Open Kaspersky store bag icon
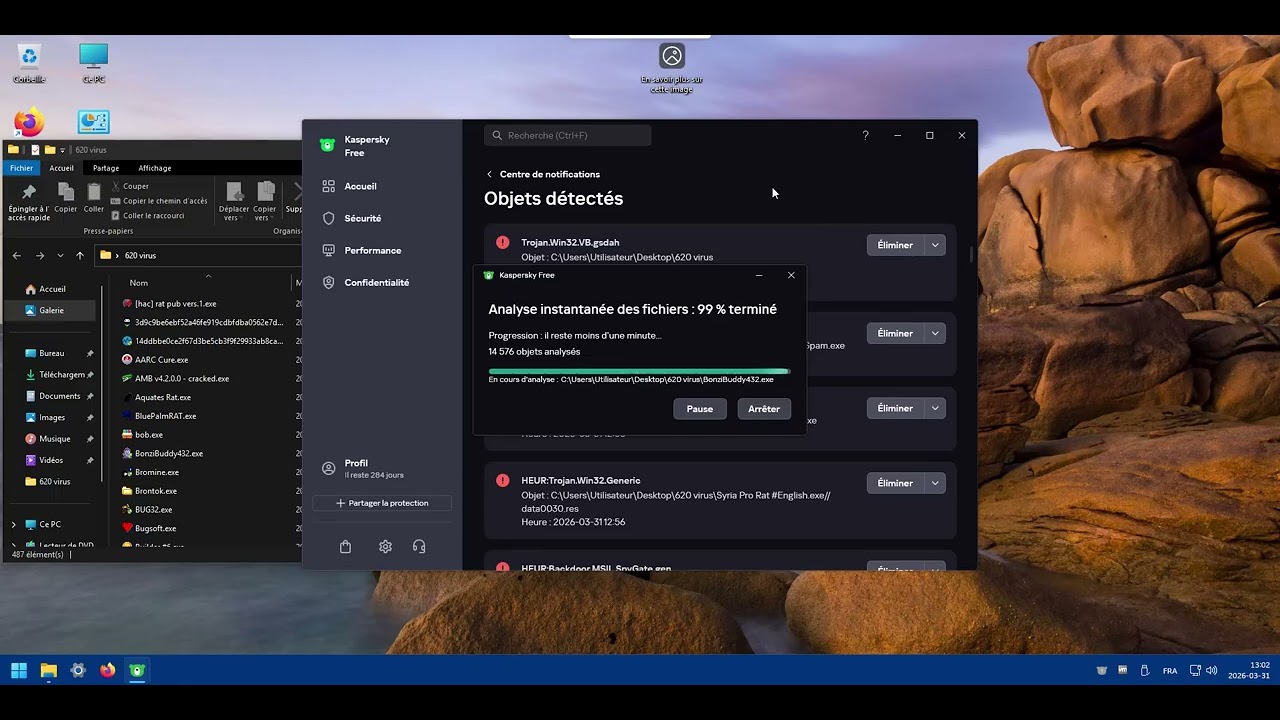Viewport: 1280px width, 720px height. click(x=345, y=547)
